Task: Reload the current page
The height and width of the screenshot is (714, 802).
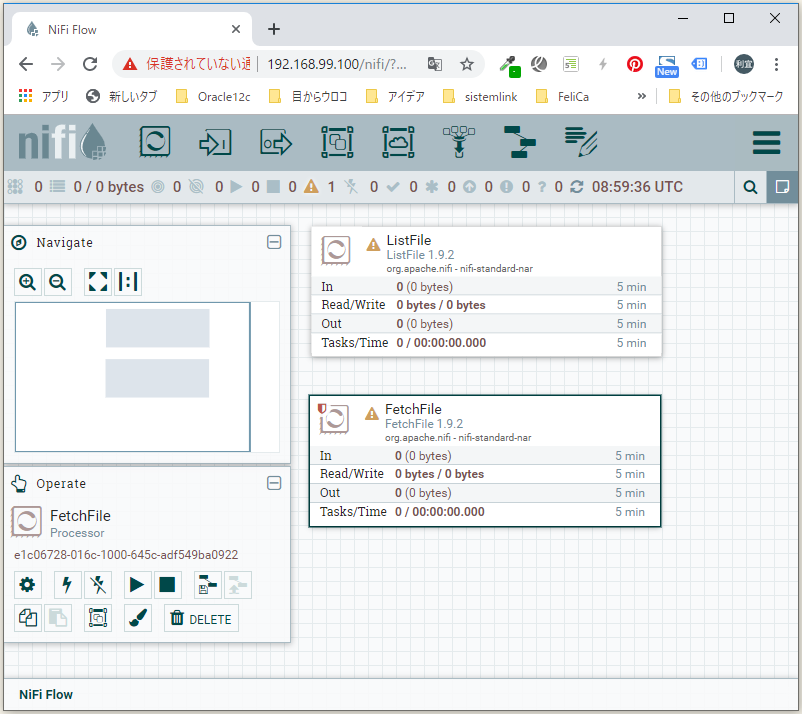Action: [x=90, y=64]
